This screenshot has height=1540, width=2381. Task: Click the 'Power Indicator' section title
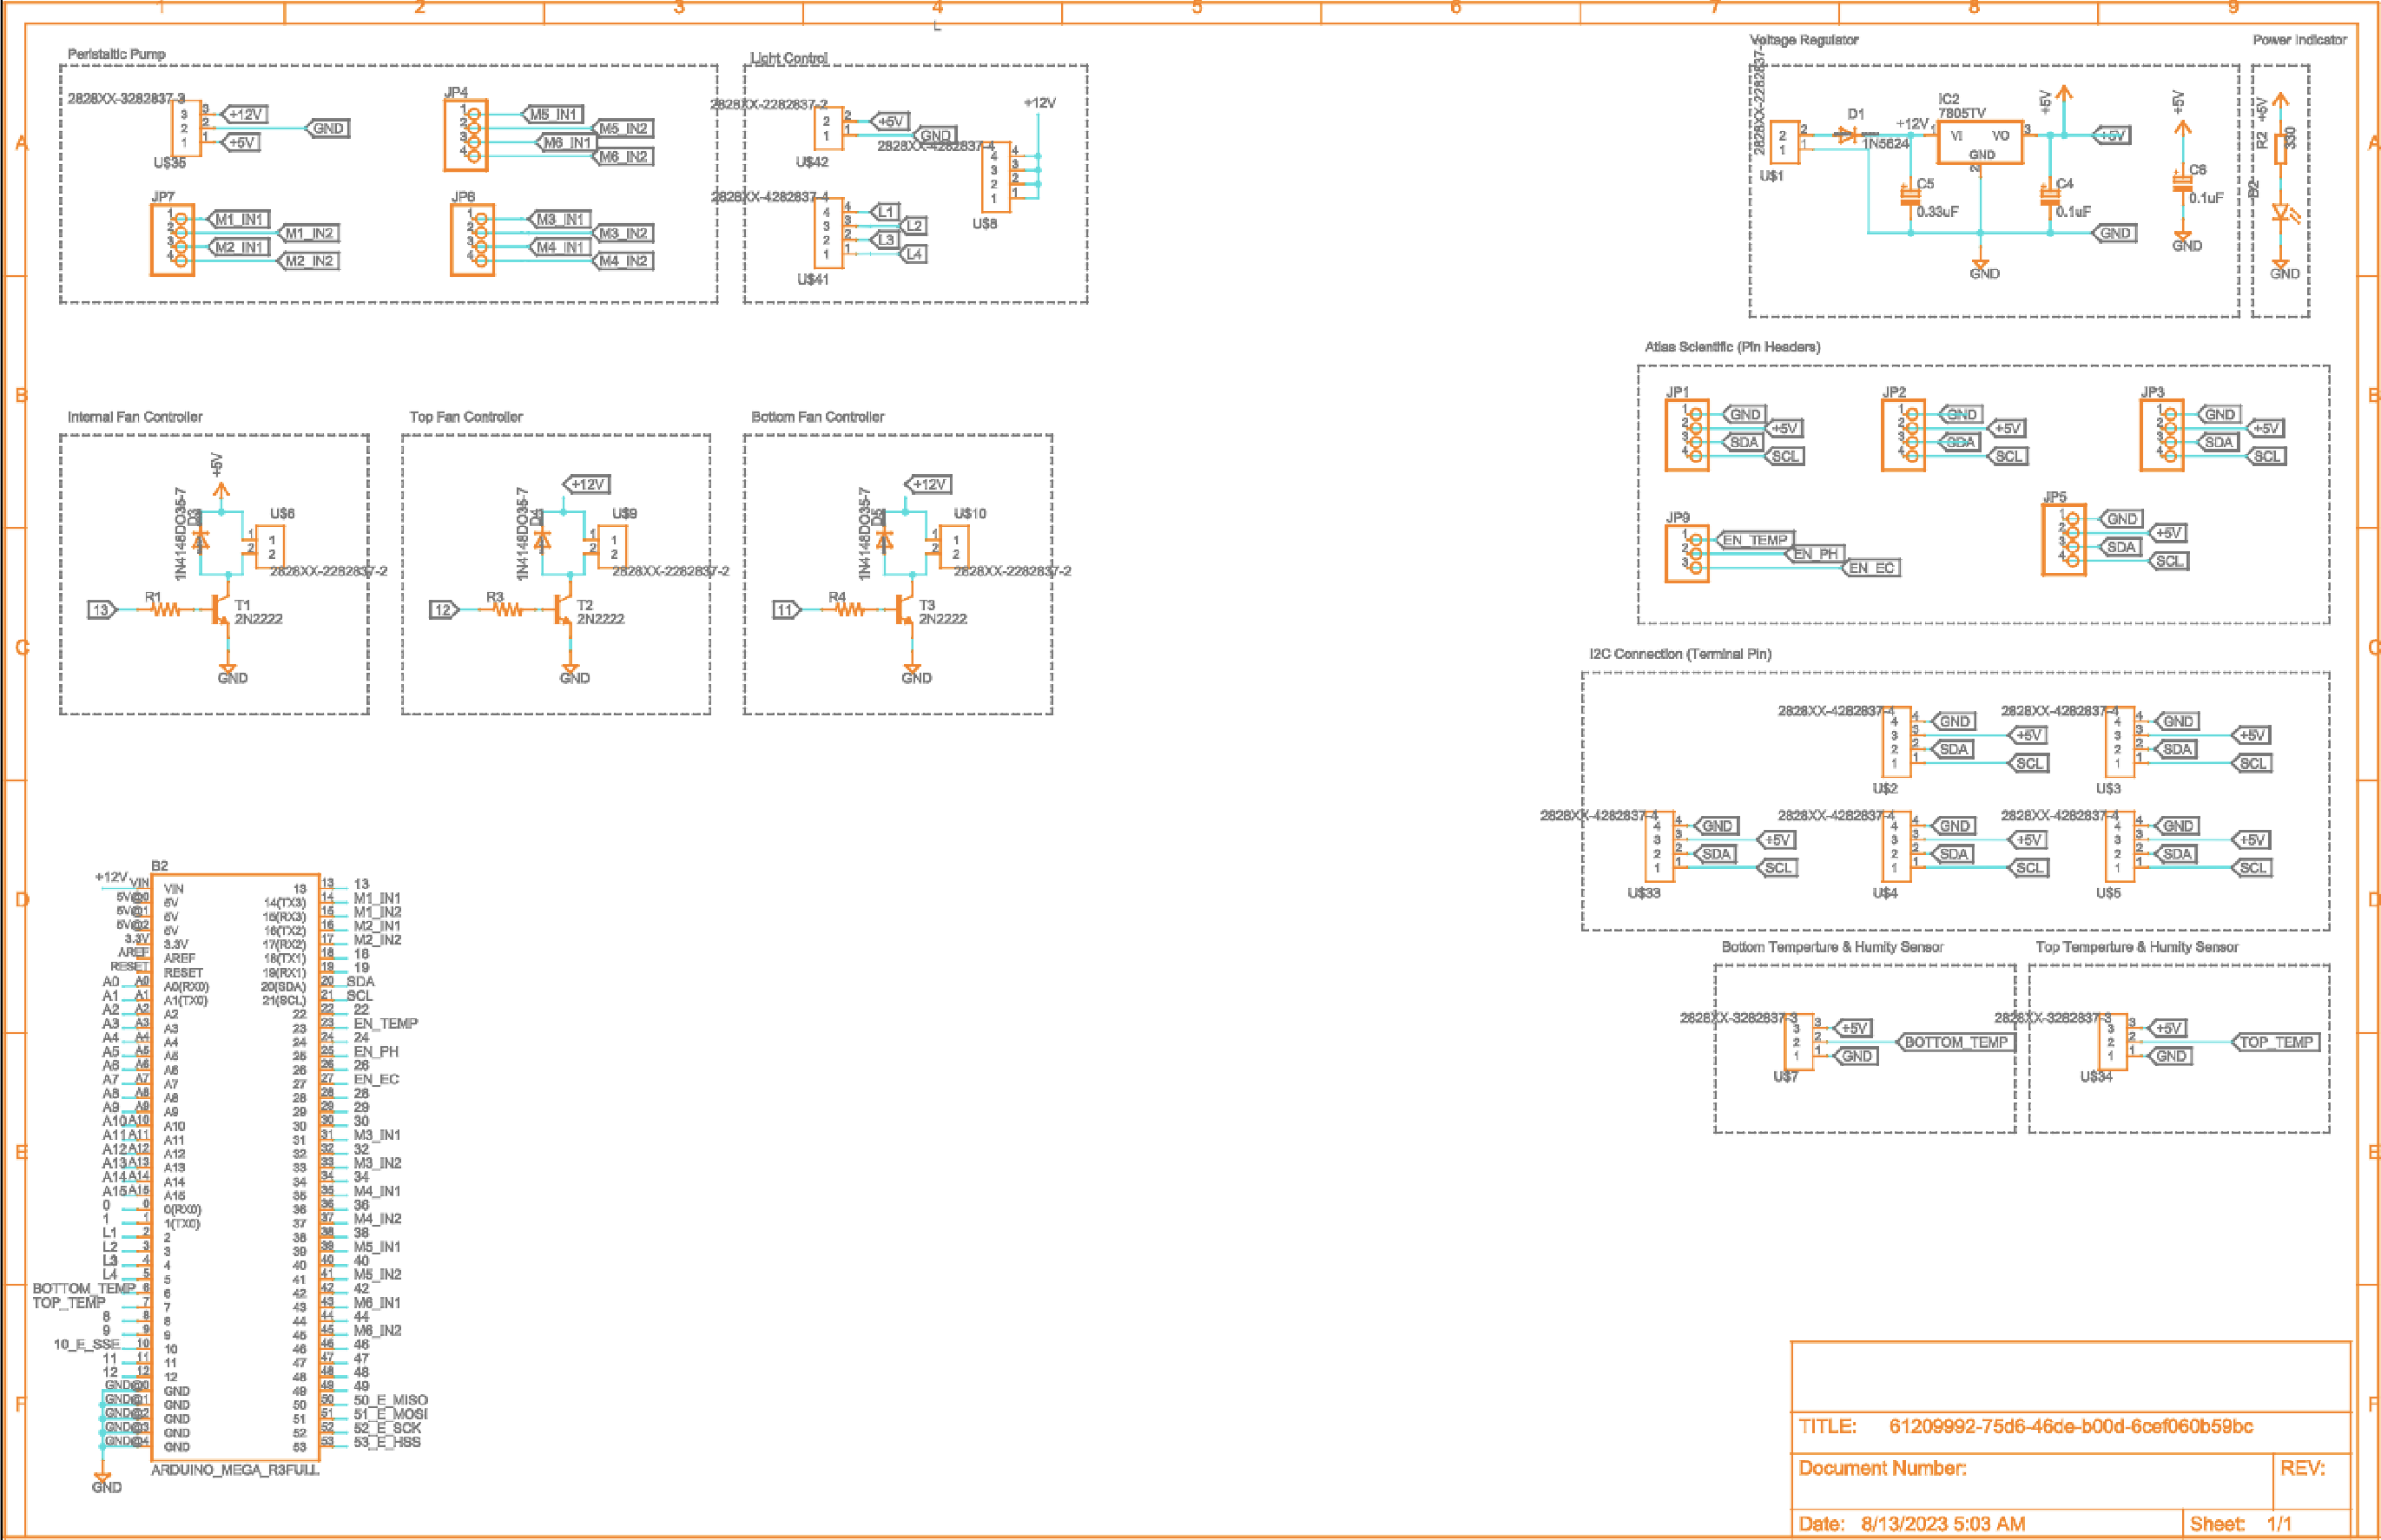[x=2299, y=40]
